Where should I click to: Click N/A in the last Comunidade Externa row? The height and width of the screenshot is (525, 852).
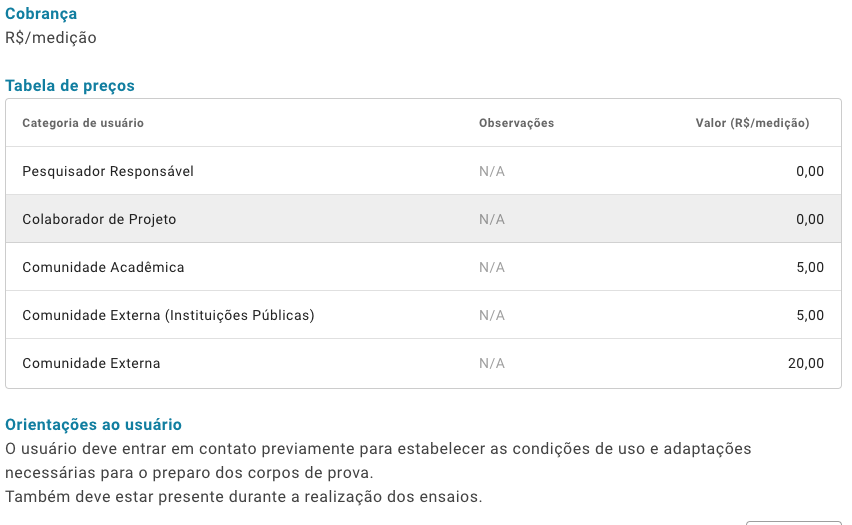(492, 363)
